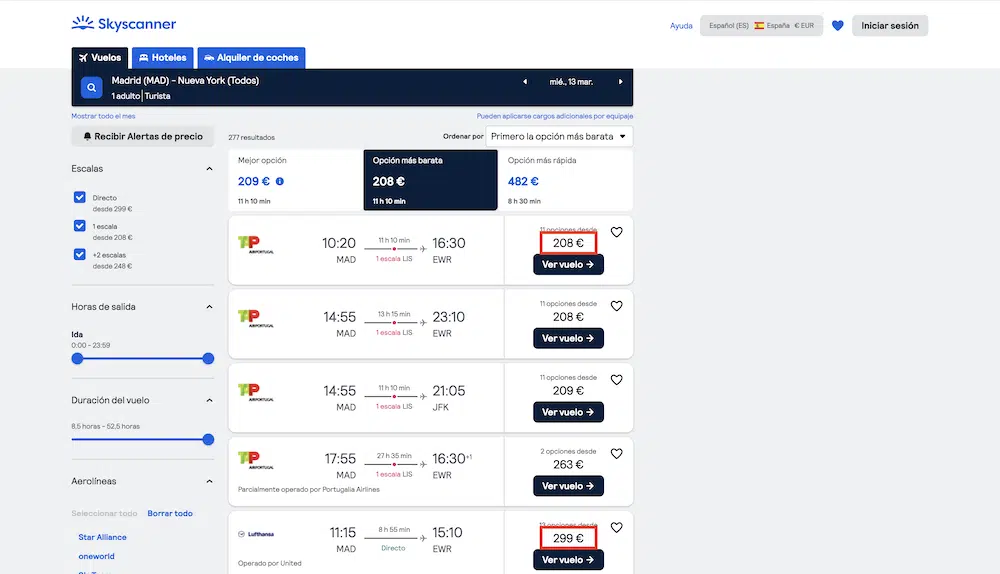Viewport: 1000px width, 574px height.
Task: Favorite the 21:05 JFK arrival flight
Action: click(616, 380)
